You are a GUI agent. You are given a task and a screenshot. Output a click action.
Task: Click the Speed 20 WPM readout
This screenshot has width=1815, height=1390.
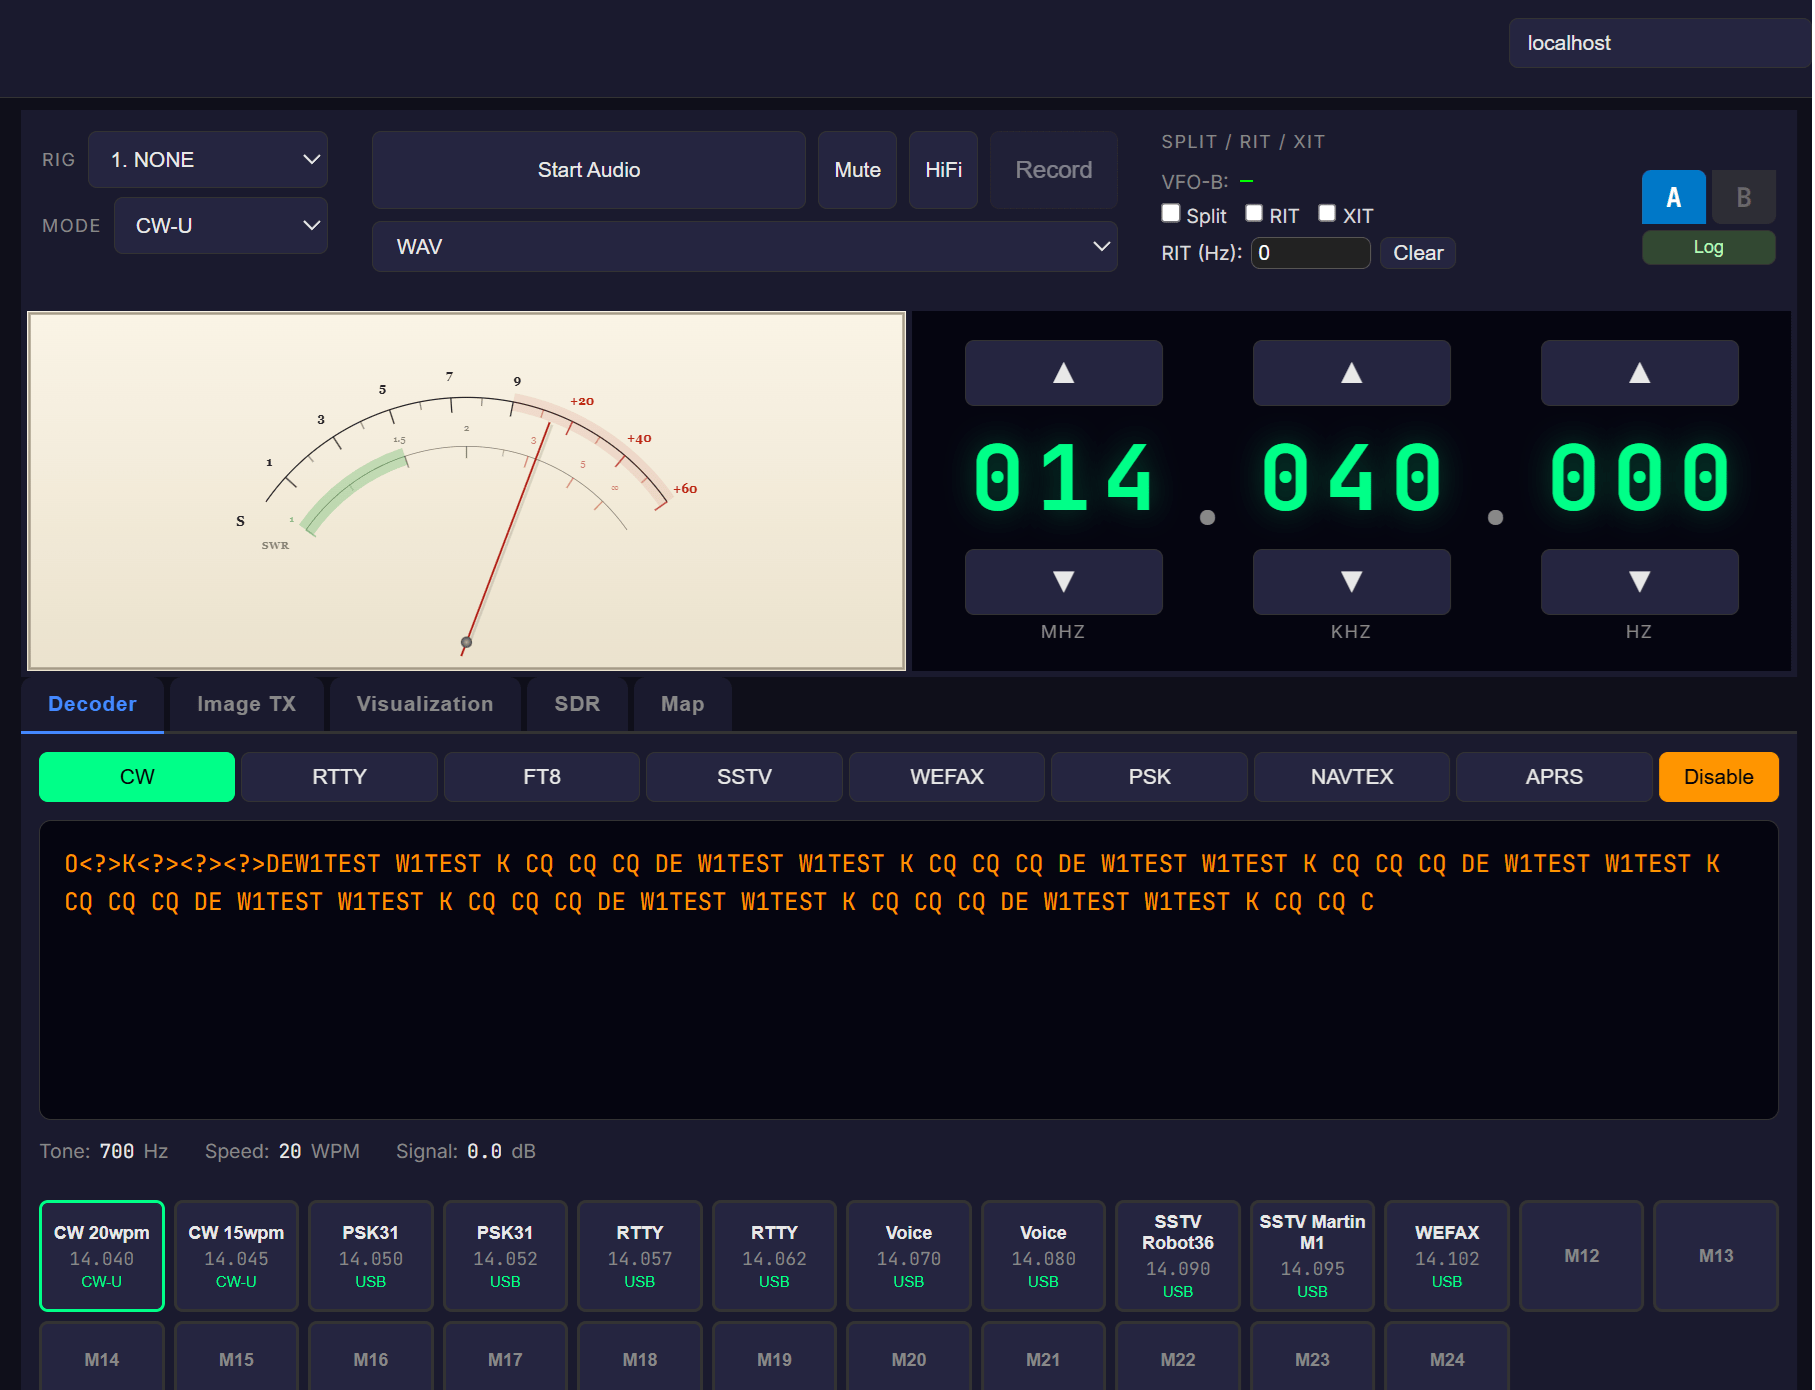coord(282,1151)
